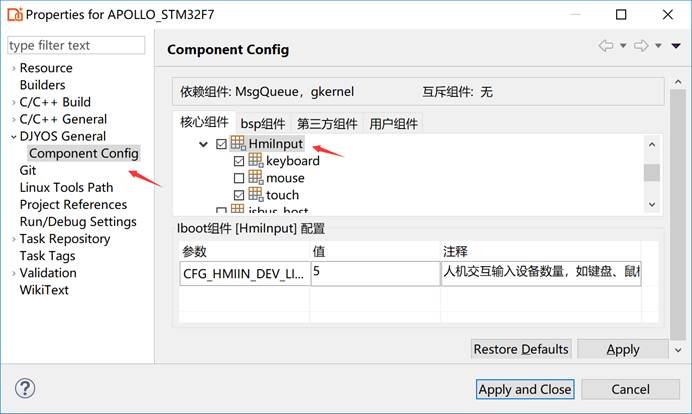
Task: Click the Apply and Close button
Action: (x=525, y=389)
